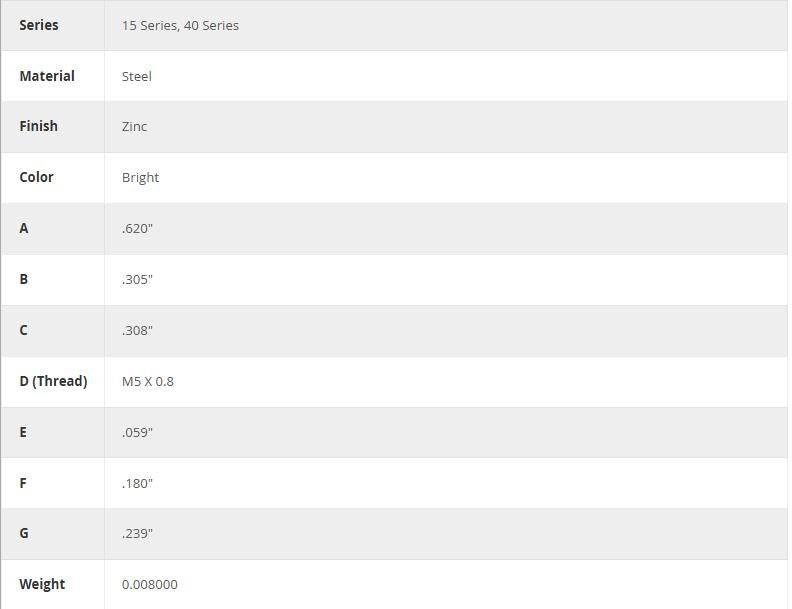The image size is (792, 609).
Task: Click the .239" dimension G value
Action: tap(137, 533)
